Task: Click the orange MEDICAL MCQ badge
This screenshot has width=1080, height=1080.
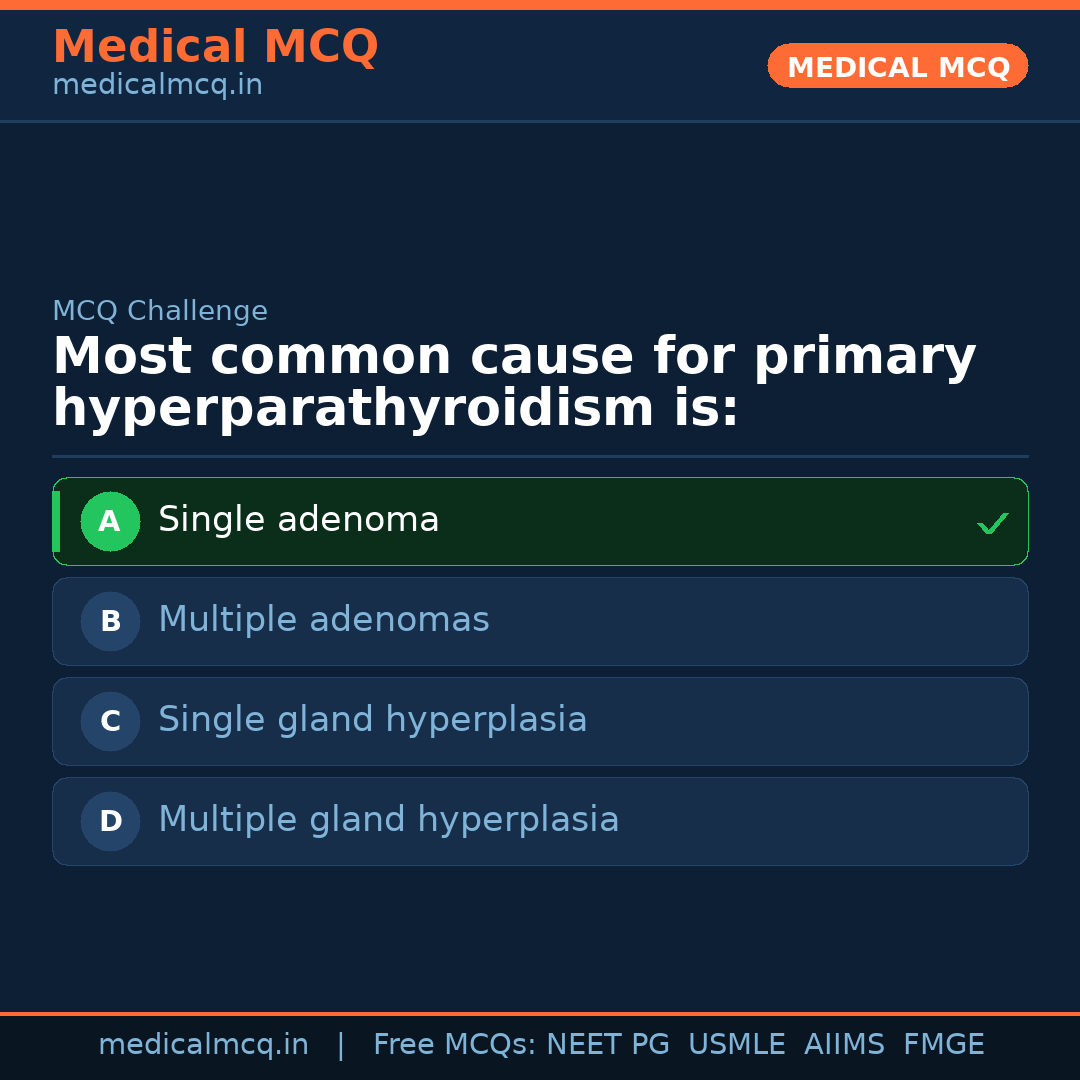Action: tap(897, 66)
